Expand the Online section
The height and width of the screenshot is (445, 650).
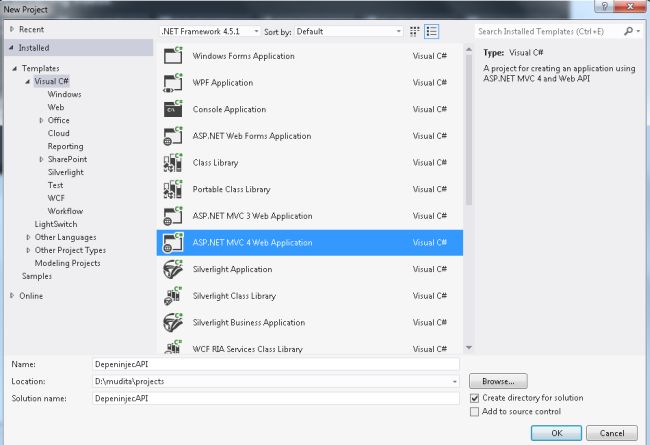coord(12,296)
